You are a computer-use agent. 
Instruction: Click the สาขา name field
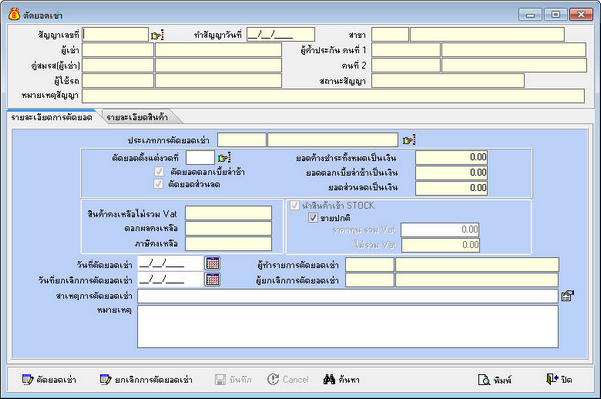point(487,34)
